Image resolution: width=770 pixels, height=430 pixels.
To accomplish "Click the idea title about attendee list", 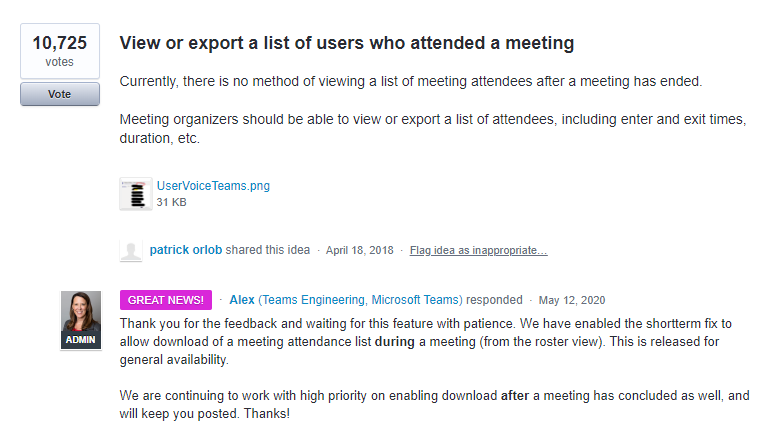I will pos(347,43).
